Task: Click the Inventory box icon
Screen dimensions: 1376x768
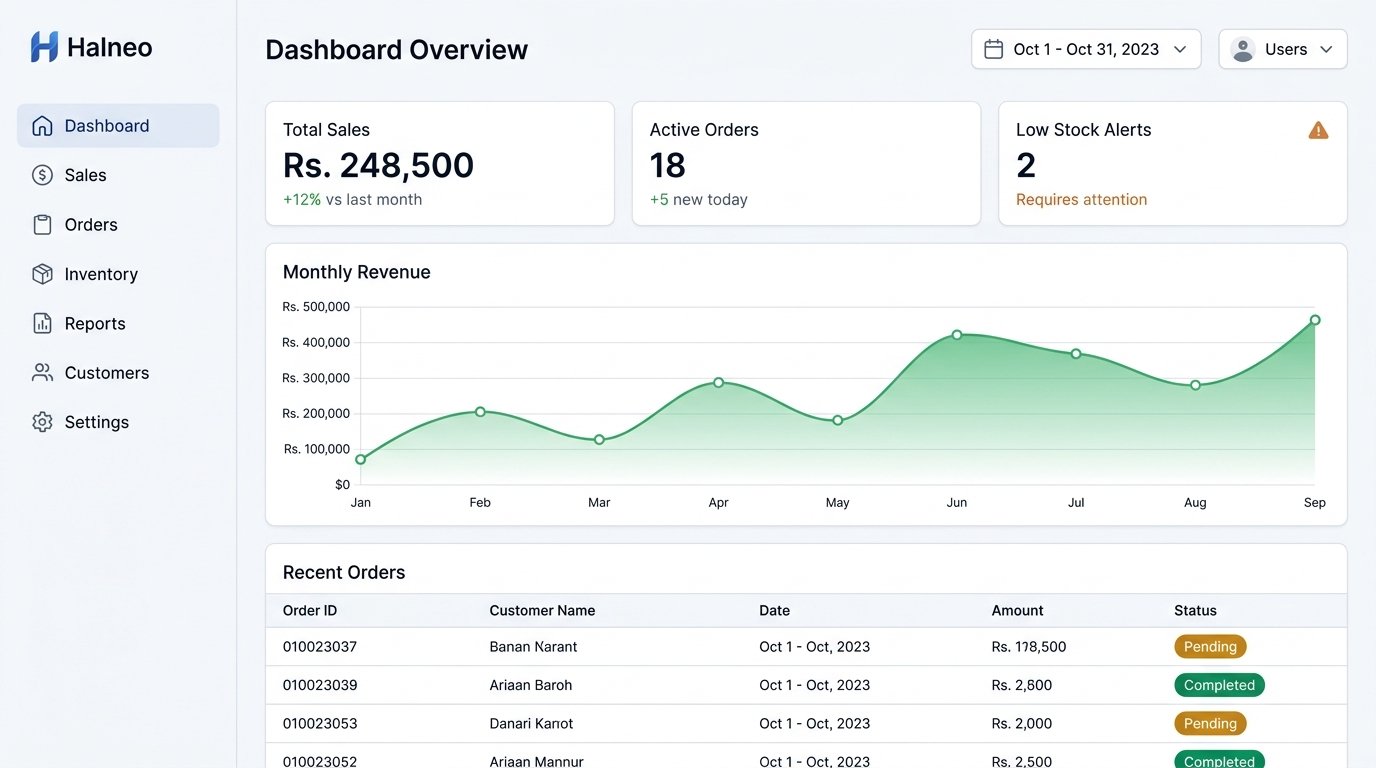Action: [42, 274]
